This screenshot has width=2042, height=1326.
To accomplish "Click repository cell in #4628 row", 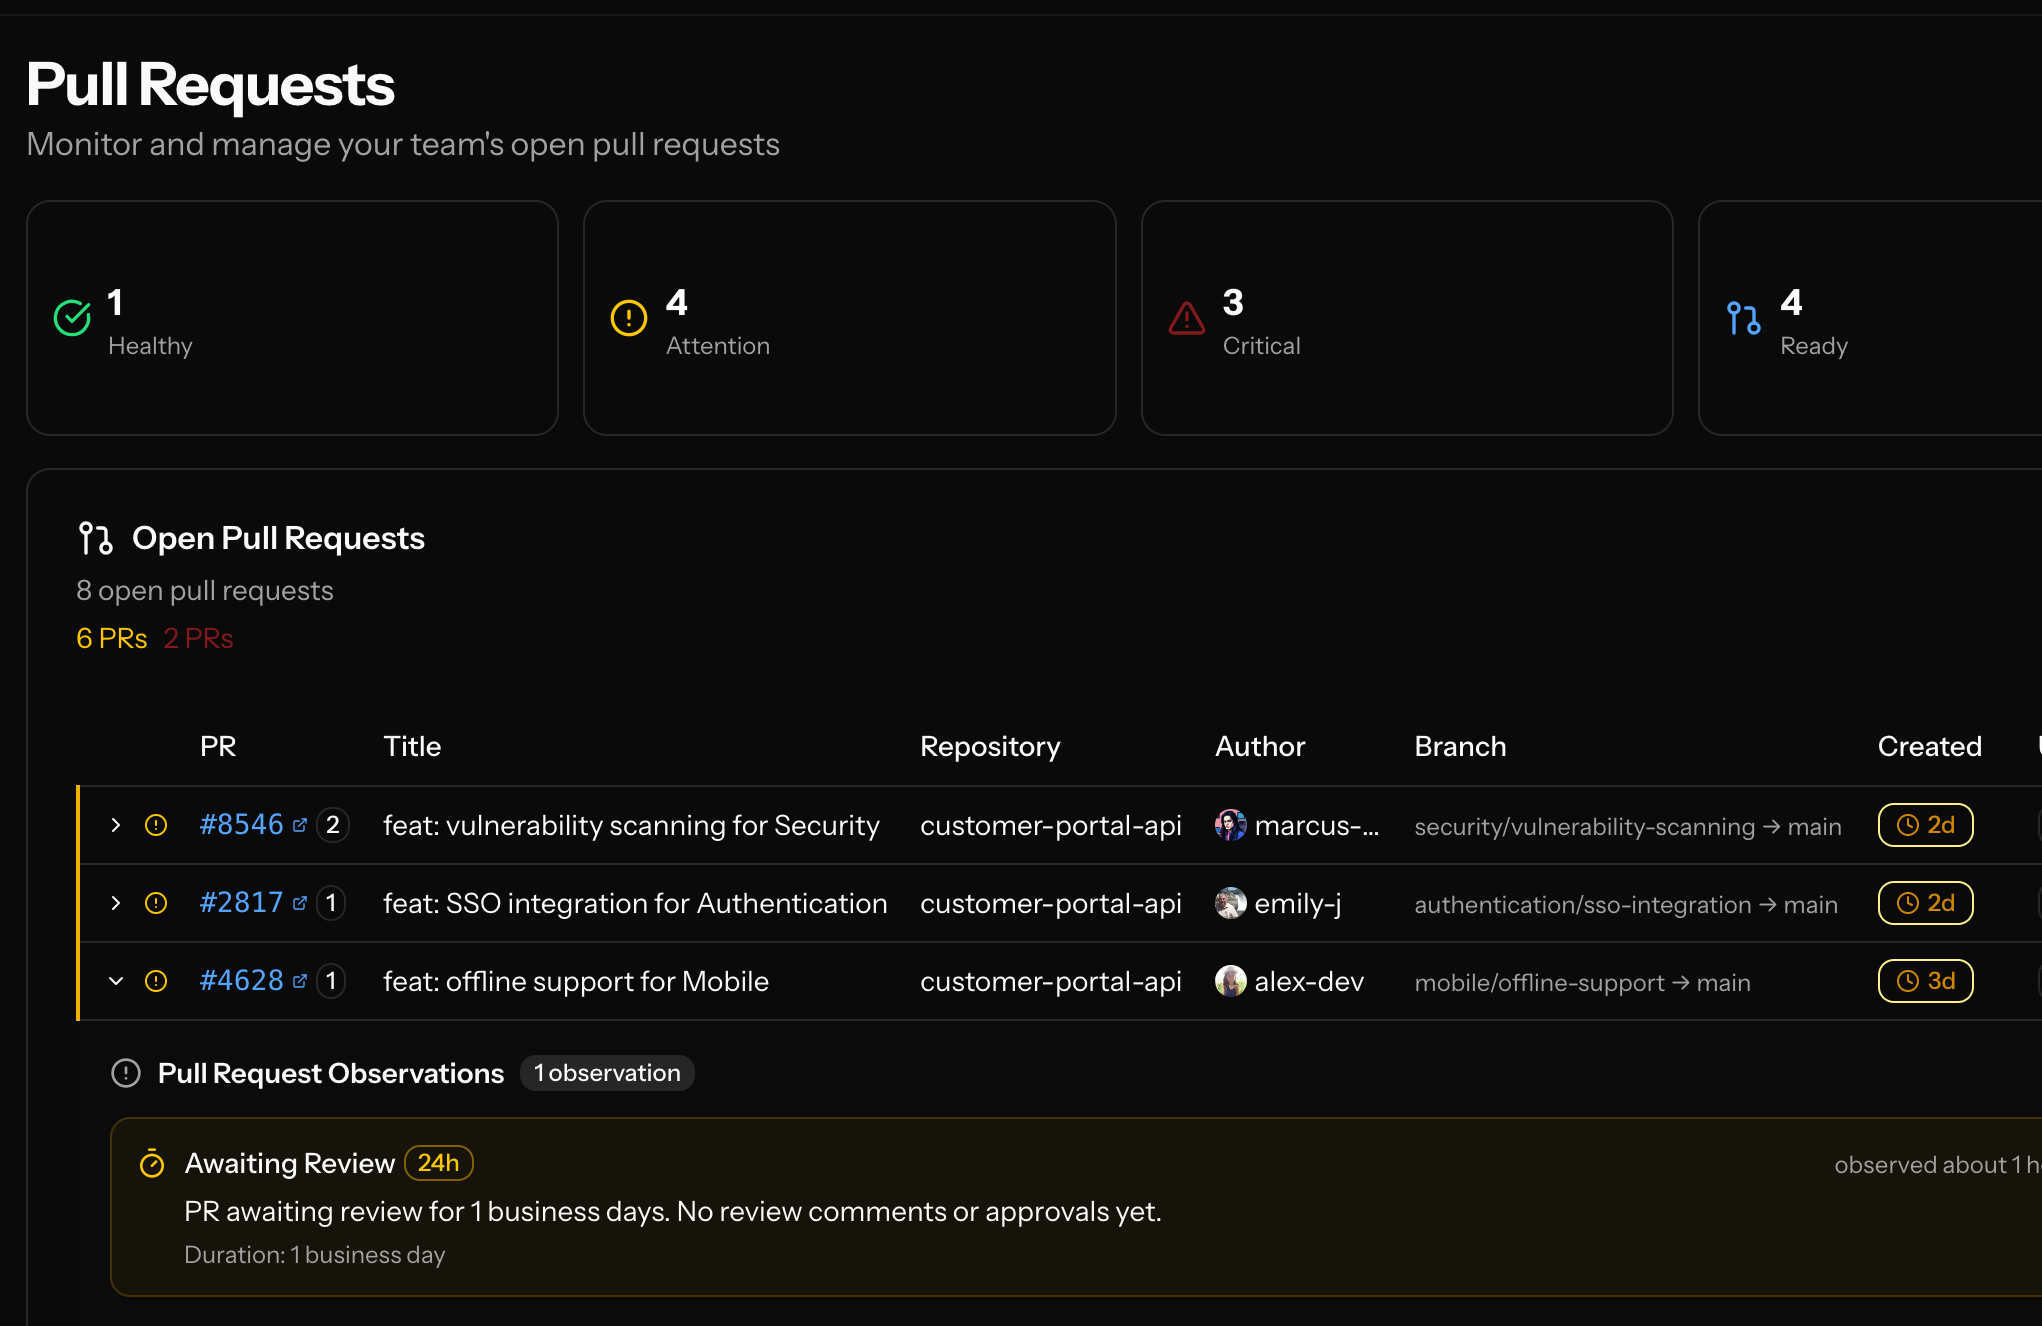I will coord(1051,981).
